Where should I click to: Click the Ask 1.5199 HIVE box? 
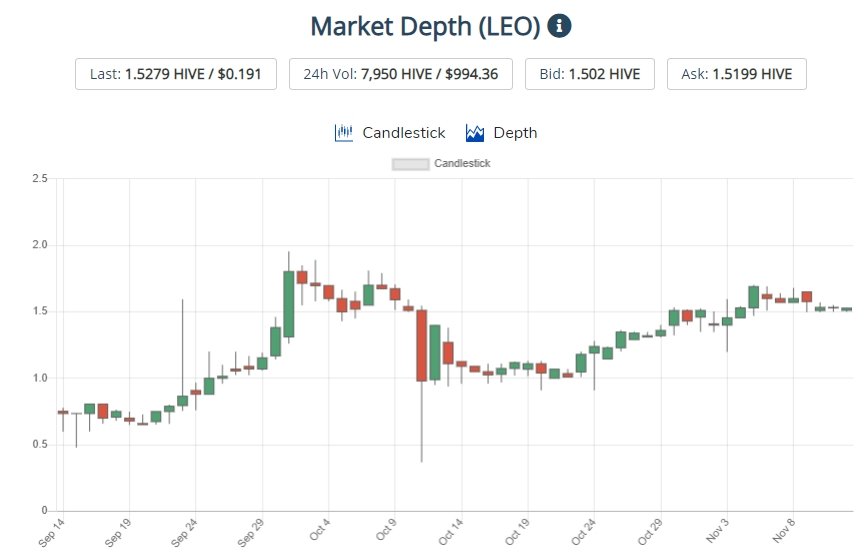point(737,74)
